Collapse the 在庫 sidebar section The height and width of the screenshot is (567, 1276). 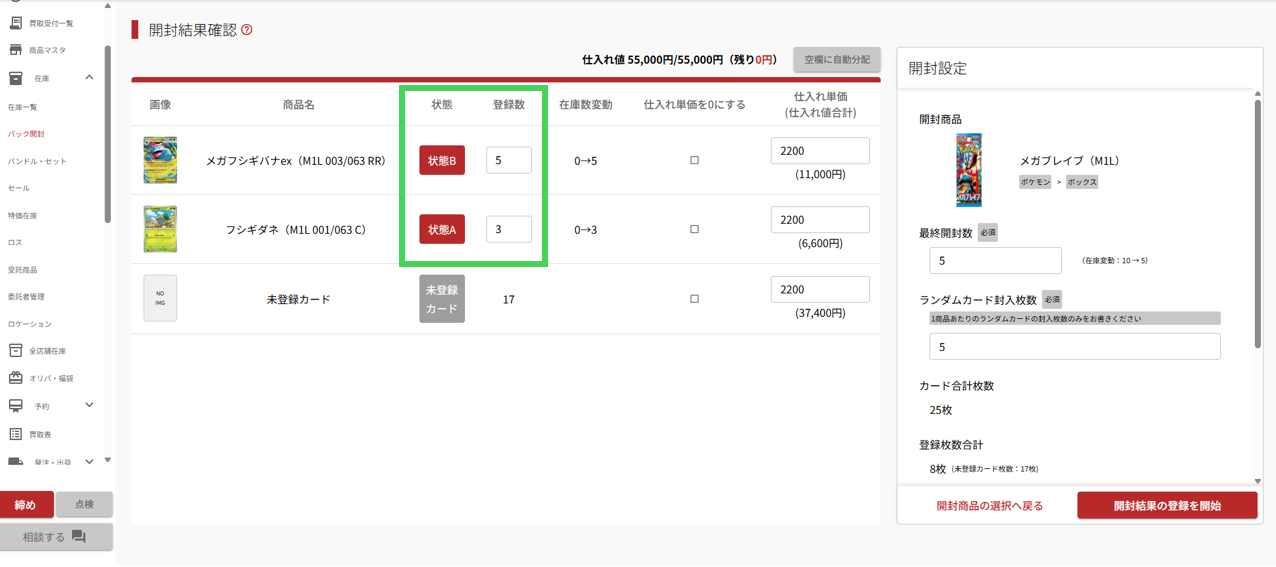[x=89, y=78]
